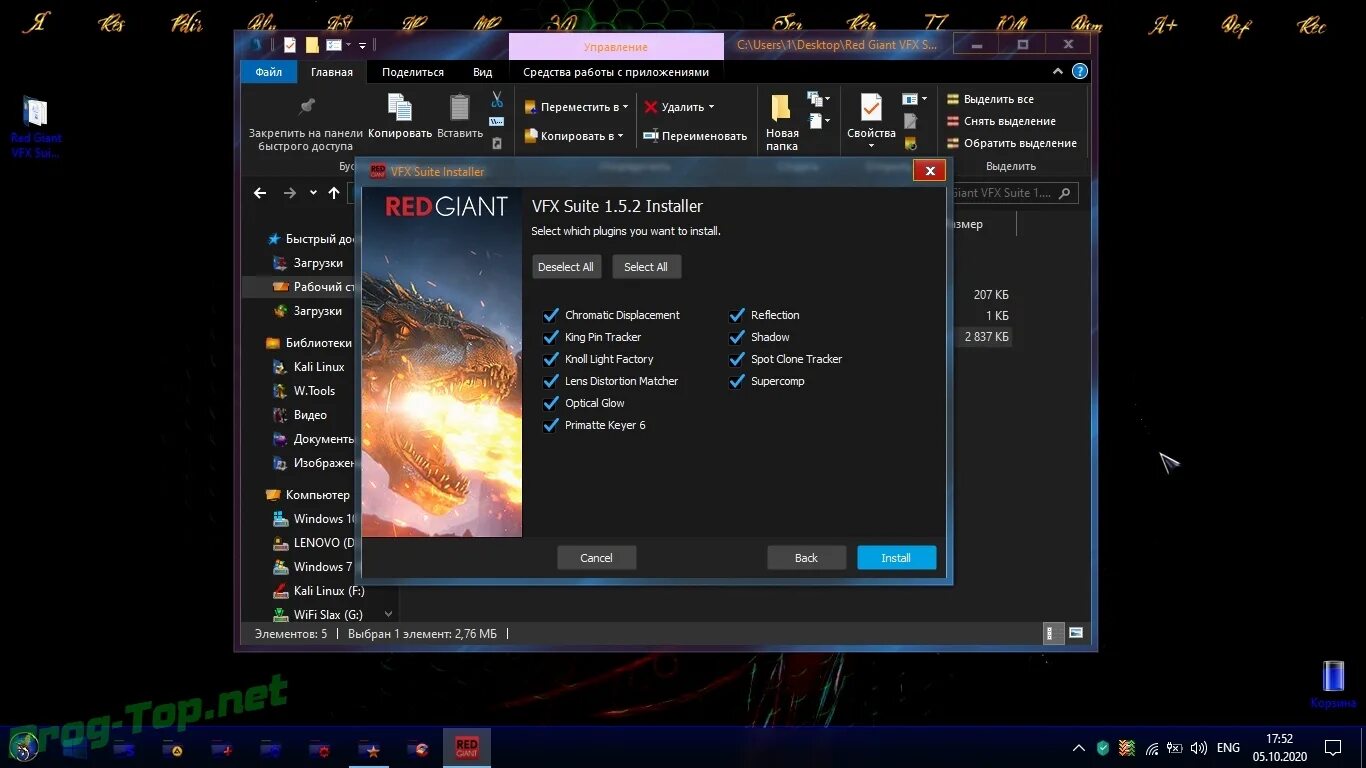Click the Explorer help question mark icon
Screen dimensions: 1366x768
1079,72
